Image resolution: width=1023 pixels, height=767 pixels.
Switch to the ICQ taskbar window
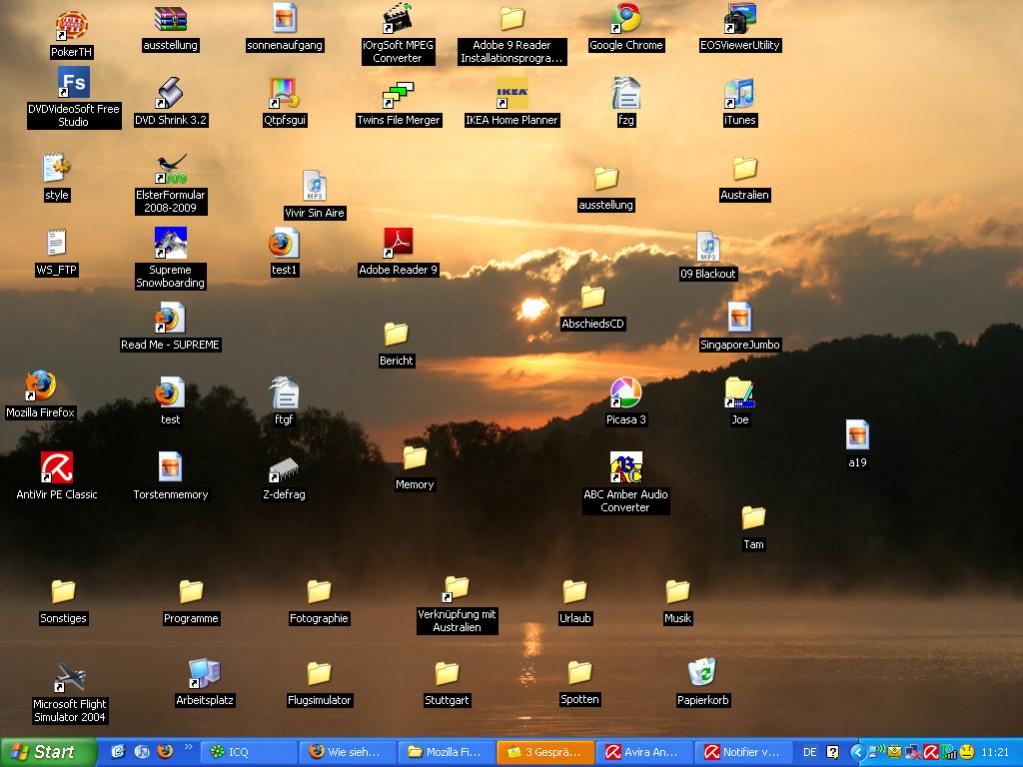[248, 752]
